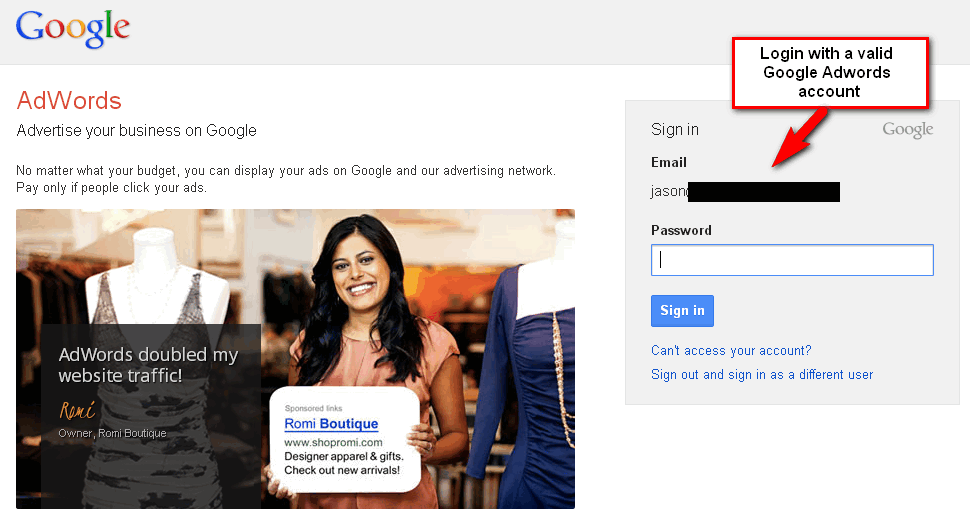Click the "Check out new arrivals!" ad line
Screen dimensions: 970x515
point(342,470)
